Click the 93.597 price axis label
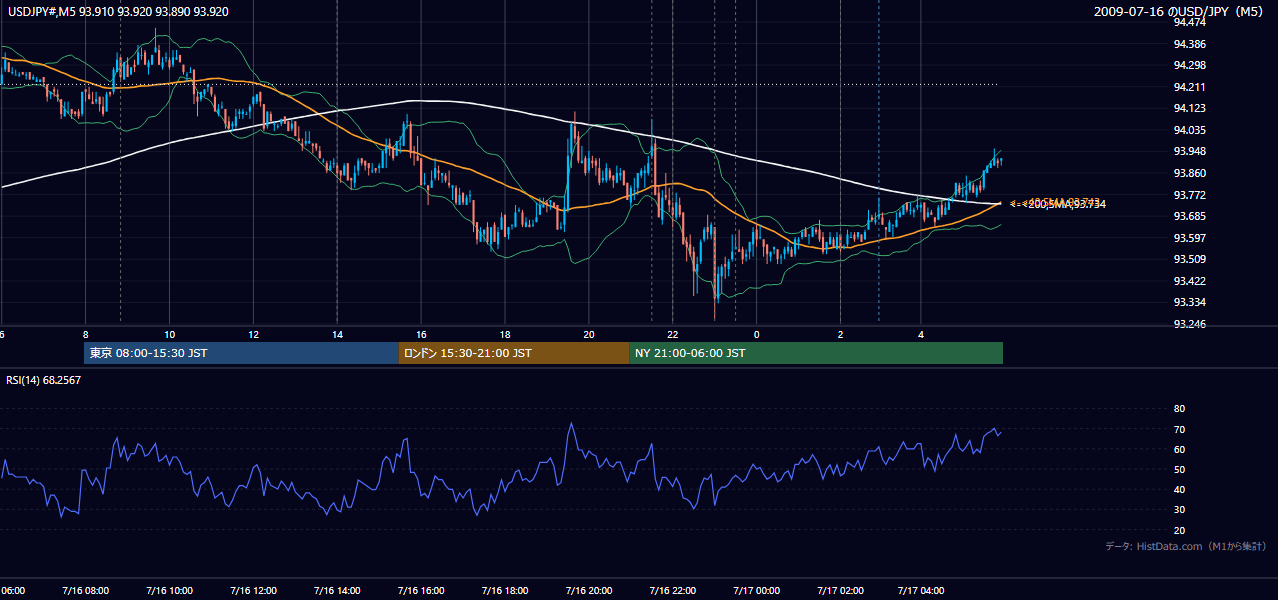Viewport: 1278px width, 600px height. point(1189,237)
